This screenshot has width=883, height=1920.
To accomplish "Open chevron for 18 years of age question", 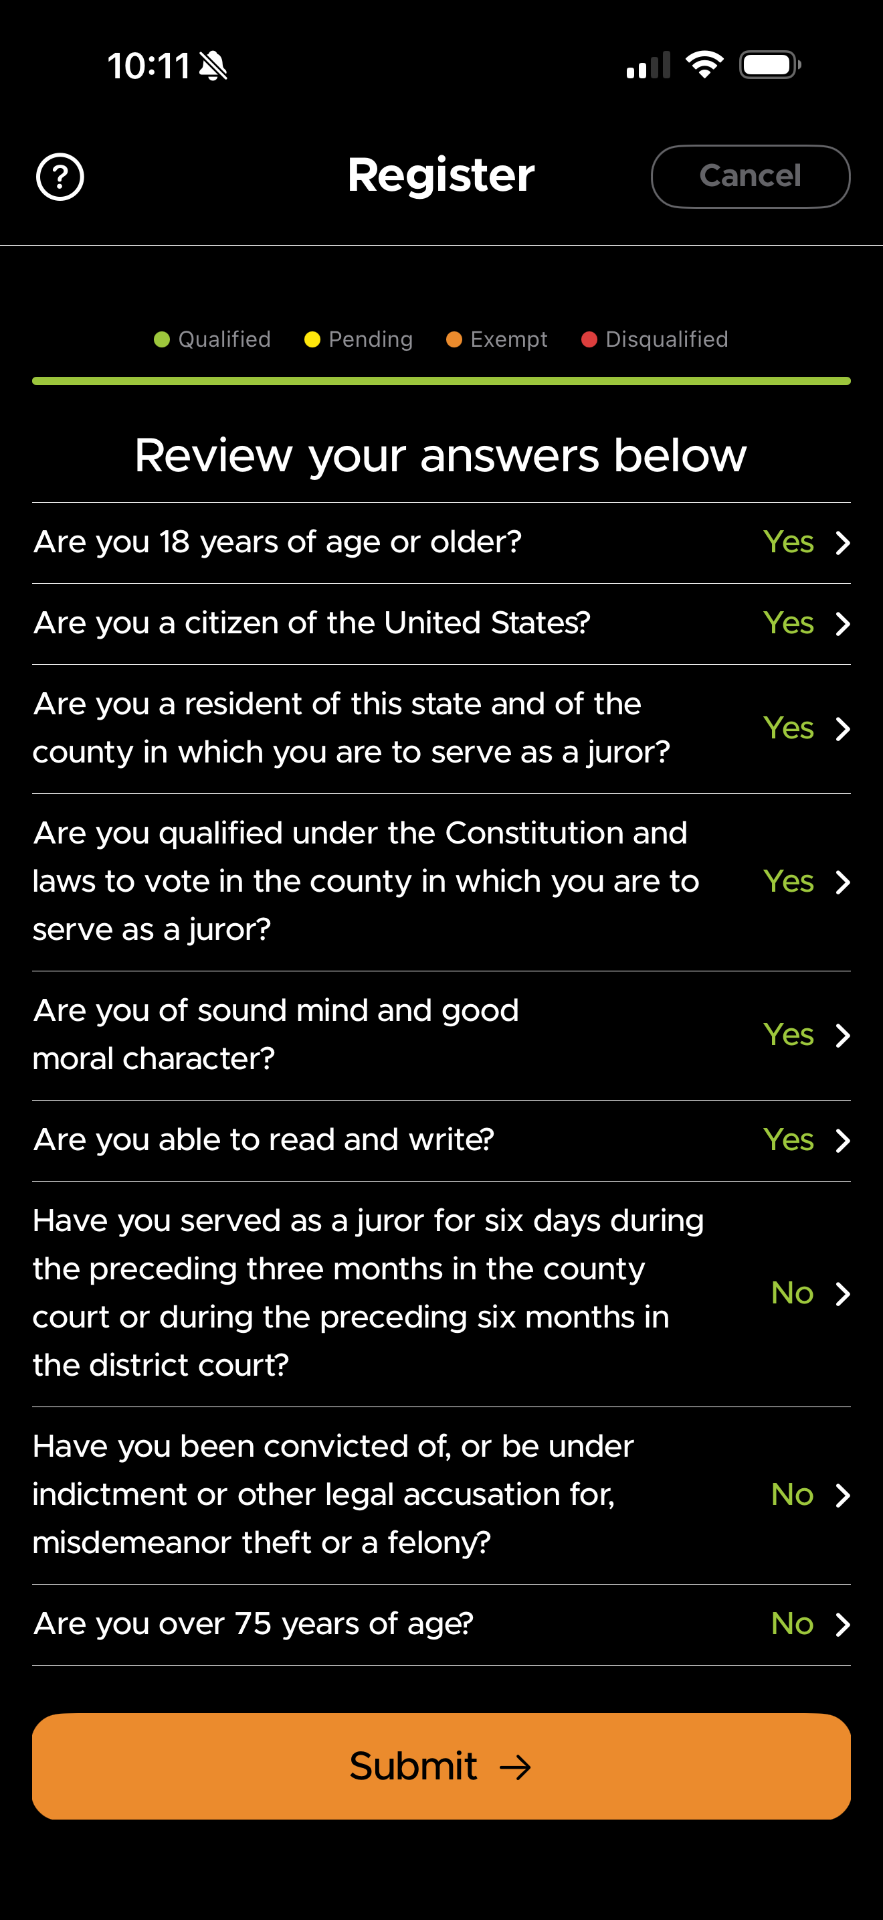I will (843, 543).
